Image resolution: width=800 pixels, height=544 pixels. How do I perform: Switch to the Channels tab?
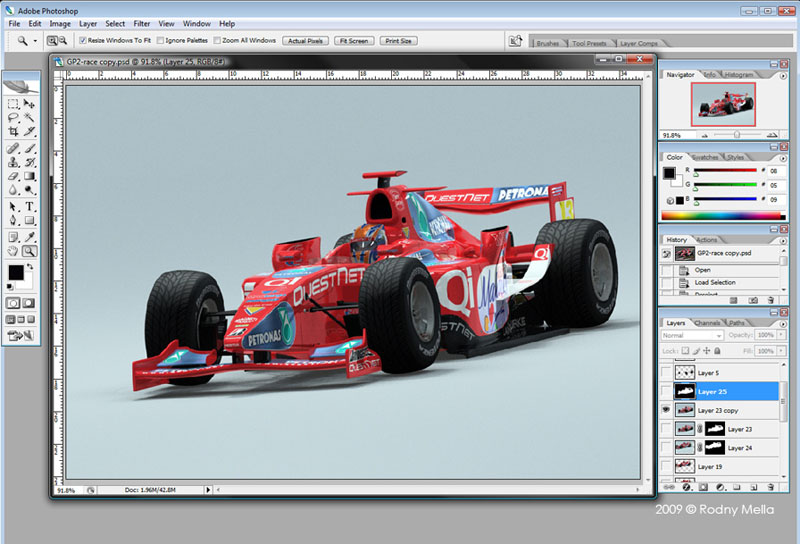tap(708, 323)
